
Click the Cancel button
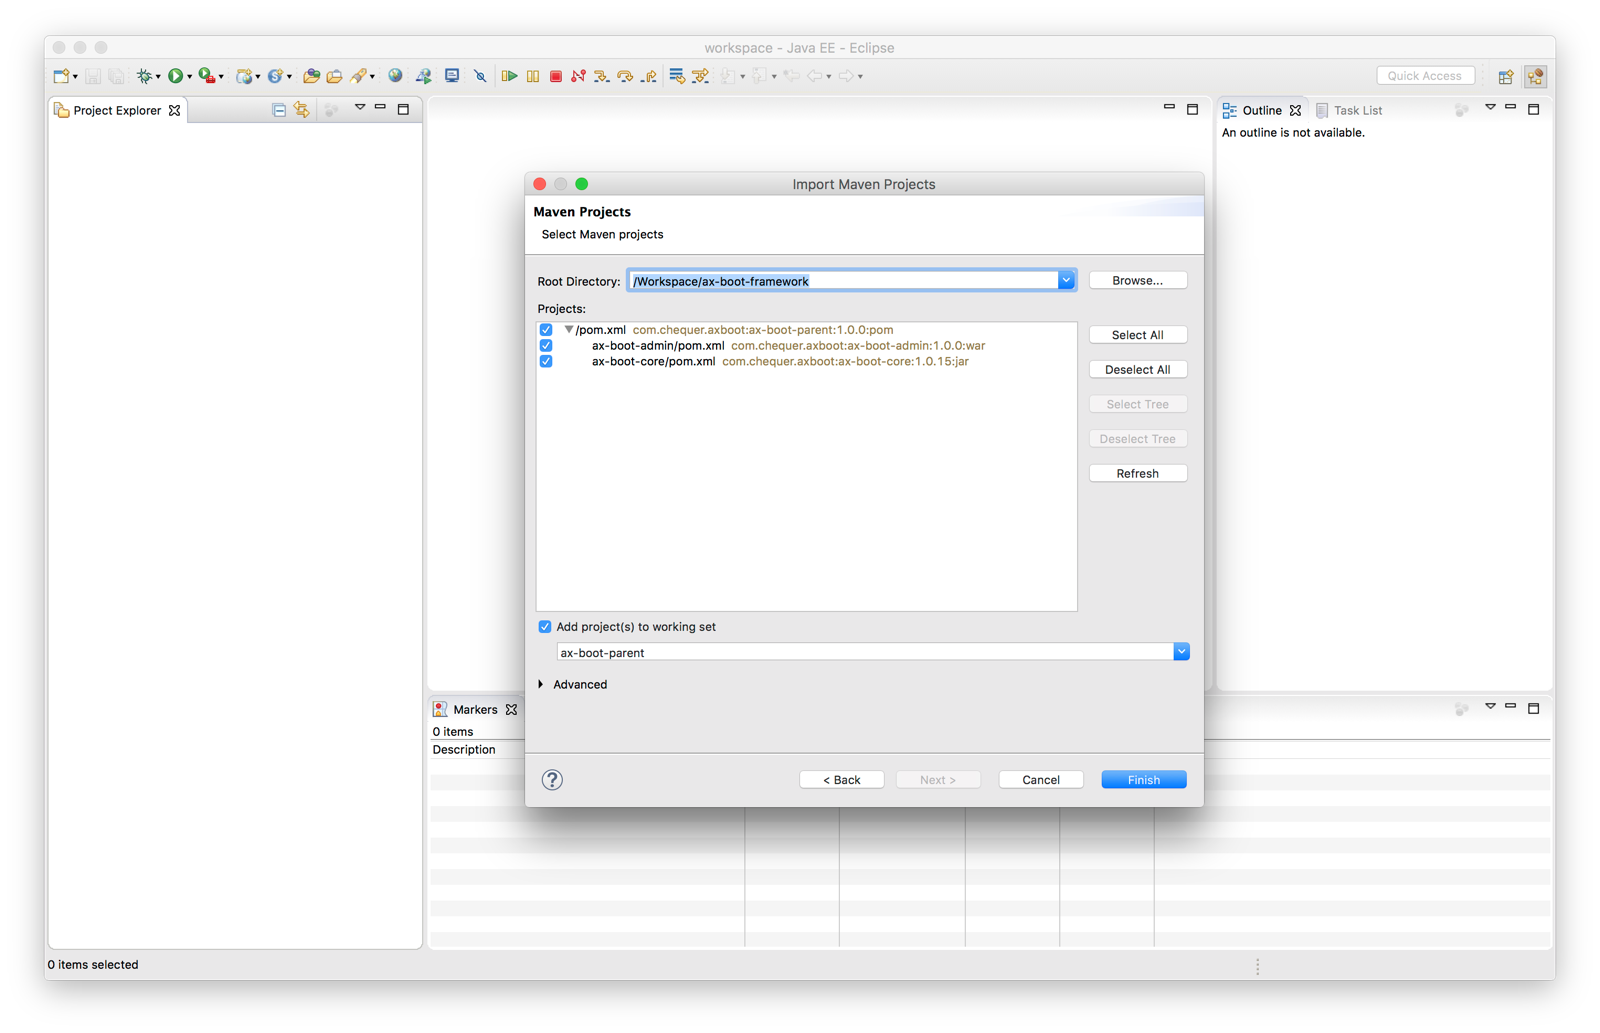[1041, 780]
